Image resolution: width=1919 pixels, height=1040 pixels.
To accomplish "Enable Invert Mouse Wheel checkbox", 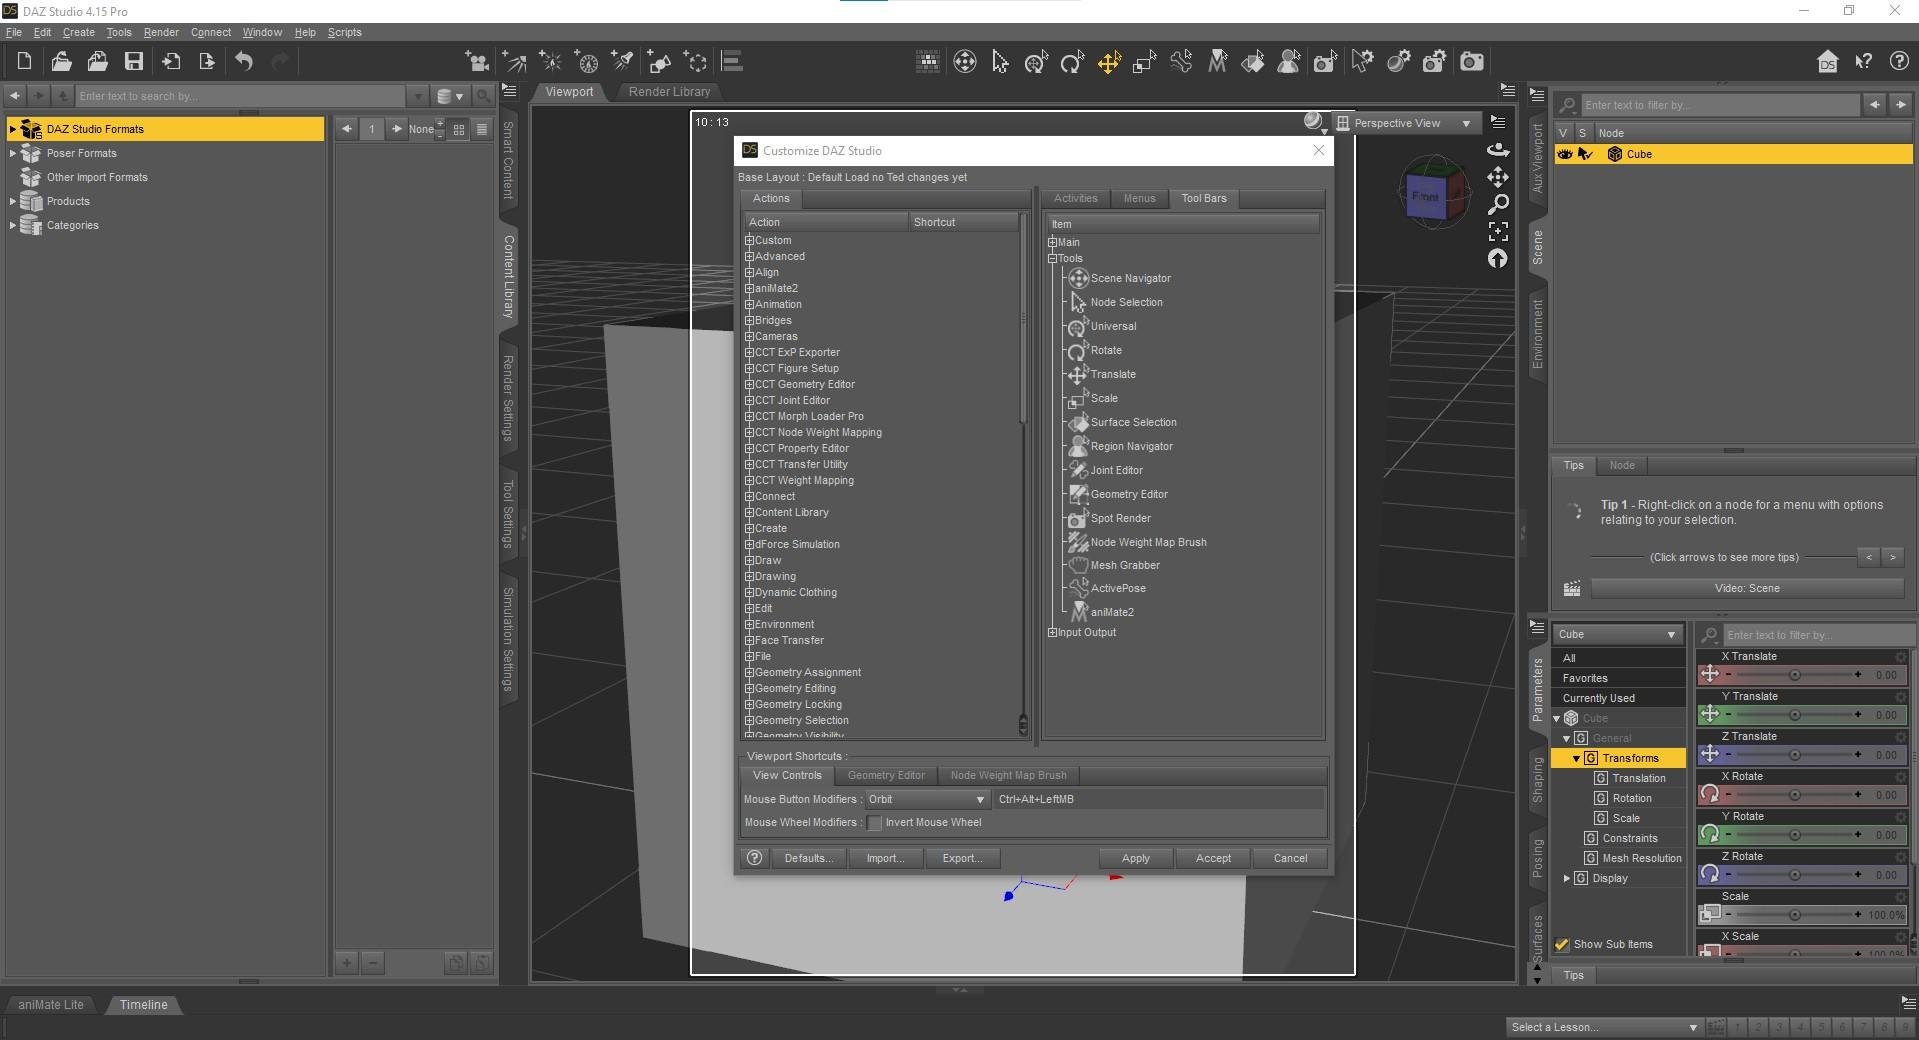I will (x=875, y=823).
